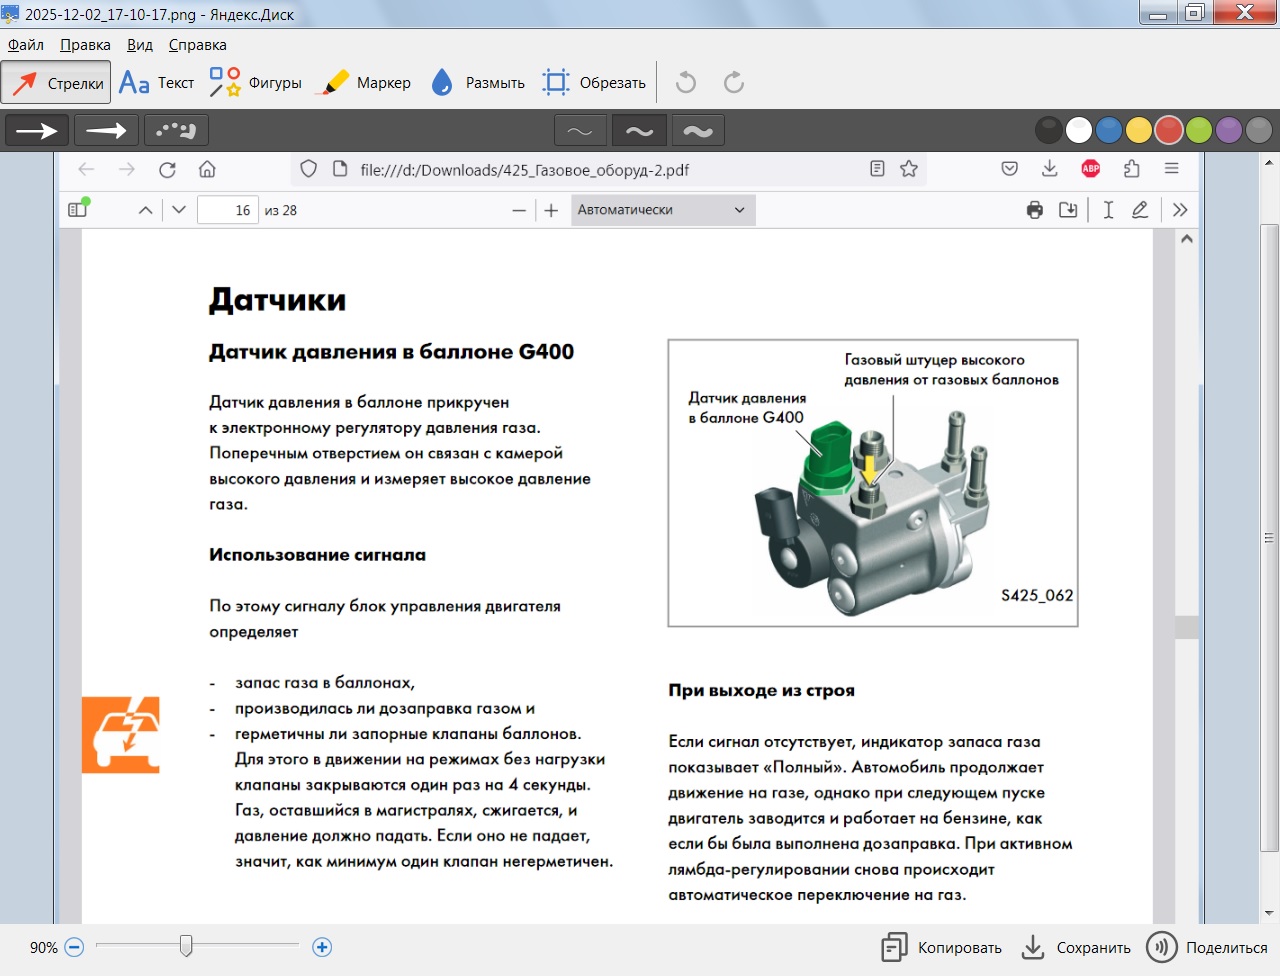This screenshot has height=976, width=1280.
Task: Open the browser hamburger menu
Action: [x=1172, y=169]
